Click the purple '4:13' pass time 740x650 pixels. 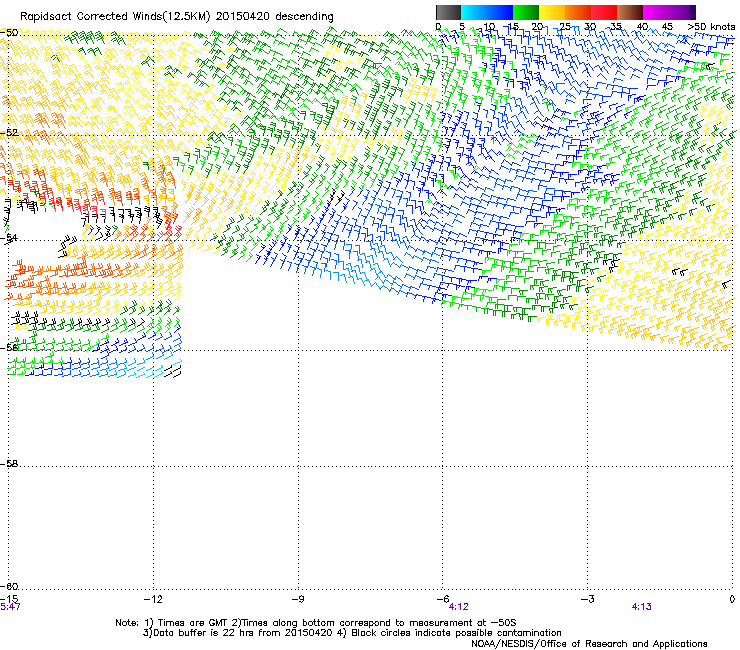tap(641, 607)
